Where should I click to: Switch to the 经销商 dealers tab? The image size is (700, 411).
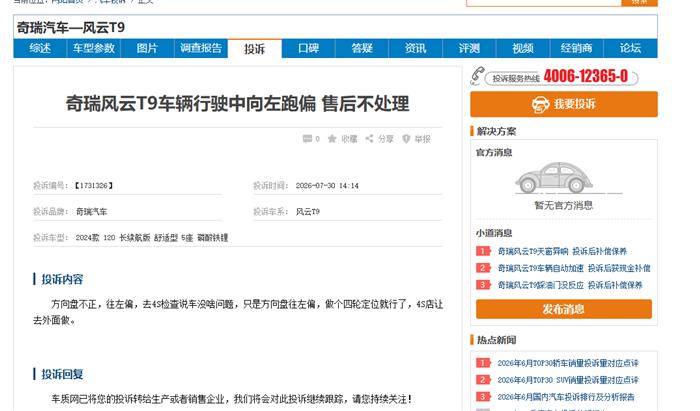pyautogui.click(x=576, y=48)
